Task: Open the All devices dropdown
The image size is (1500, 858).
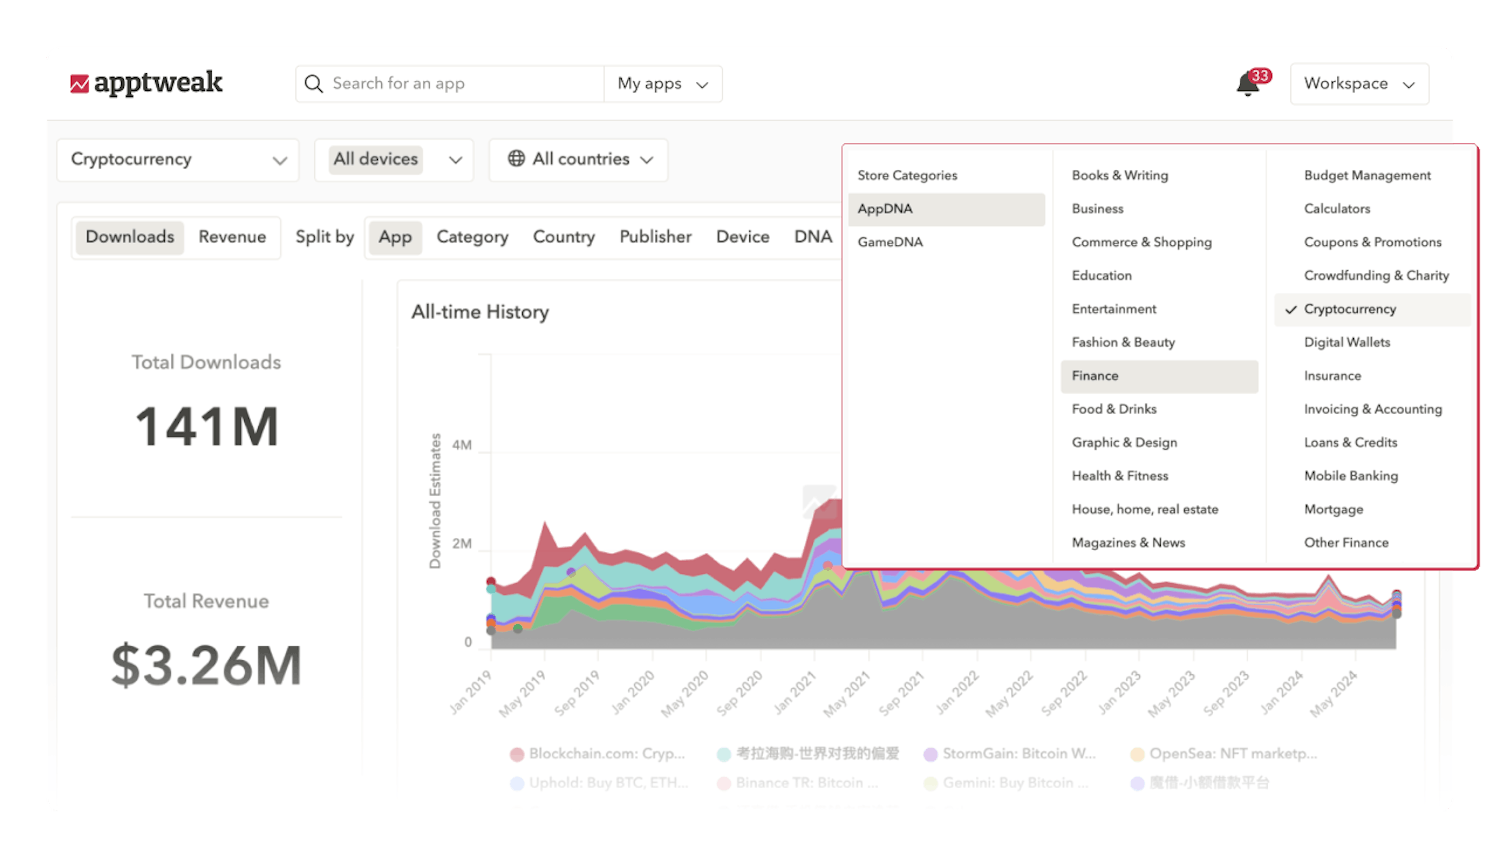Action: [394, 159]
